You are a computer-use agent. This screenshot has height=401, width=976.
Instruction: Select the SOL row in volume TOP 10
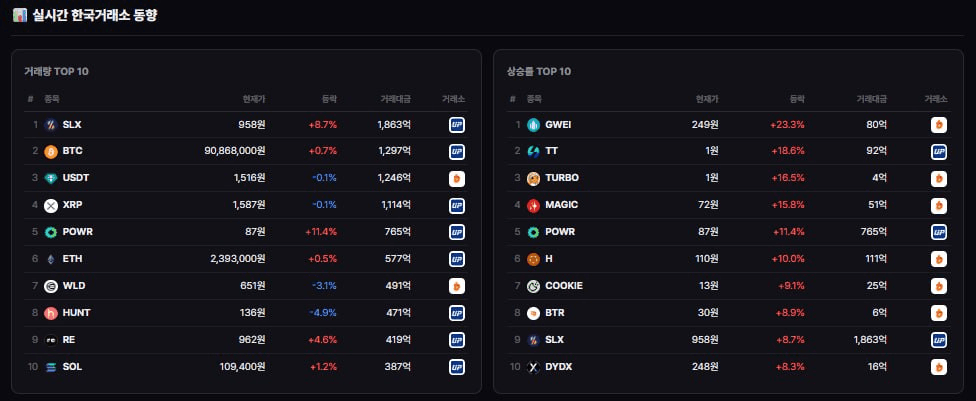[246, 367]
